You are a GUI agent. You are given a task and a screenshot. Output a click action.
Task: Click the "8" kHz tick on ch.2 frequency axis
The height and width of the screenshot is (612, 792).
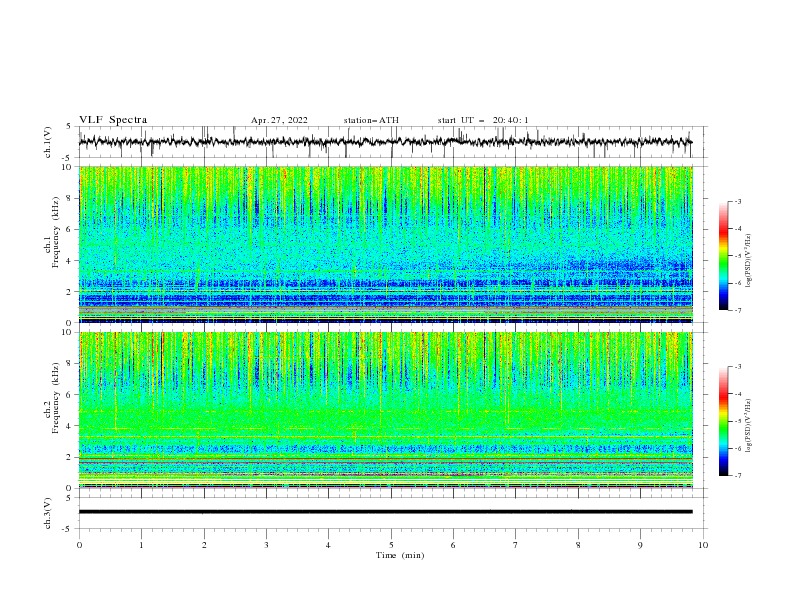coord(71,364)
